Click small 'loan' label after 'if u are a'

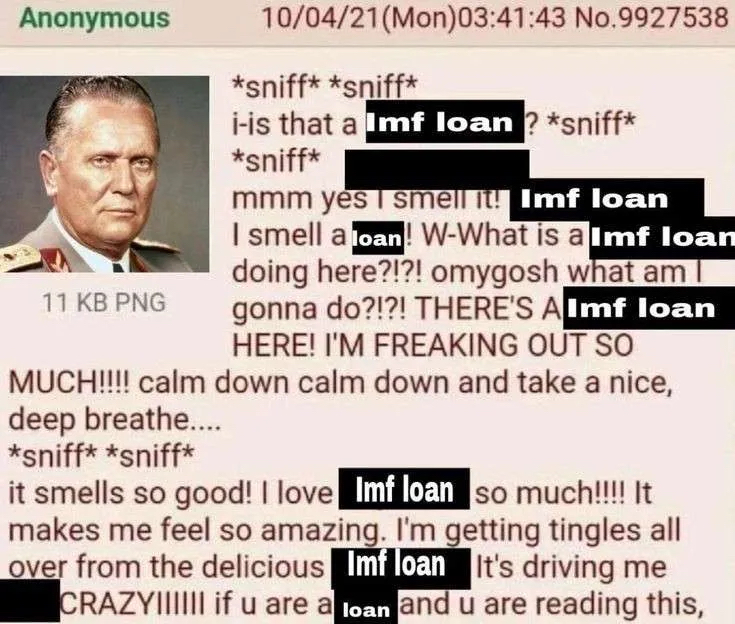click(366, 608)
